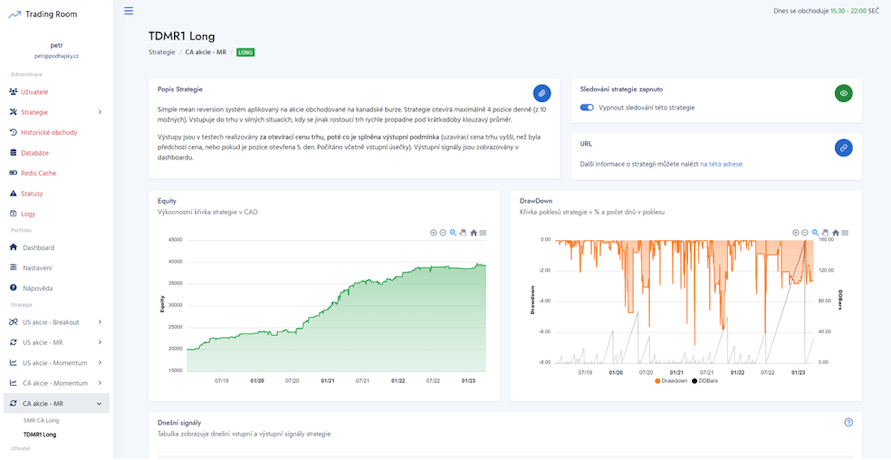The height and width of the screenshot is (460, 891).
Task: Toggle Drawdown series in chart legend
Action: click(673, 381)
